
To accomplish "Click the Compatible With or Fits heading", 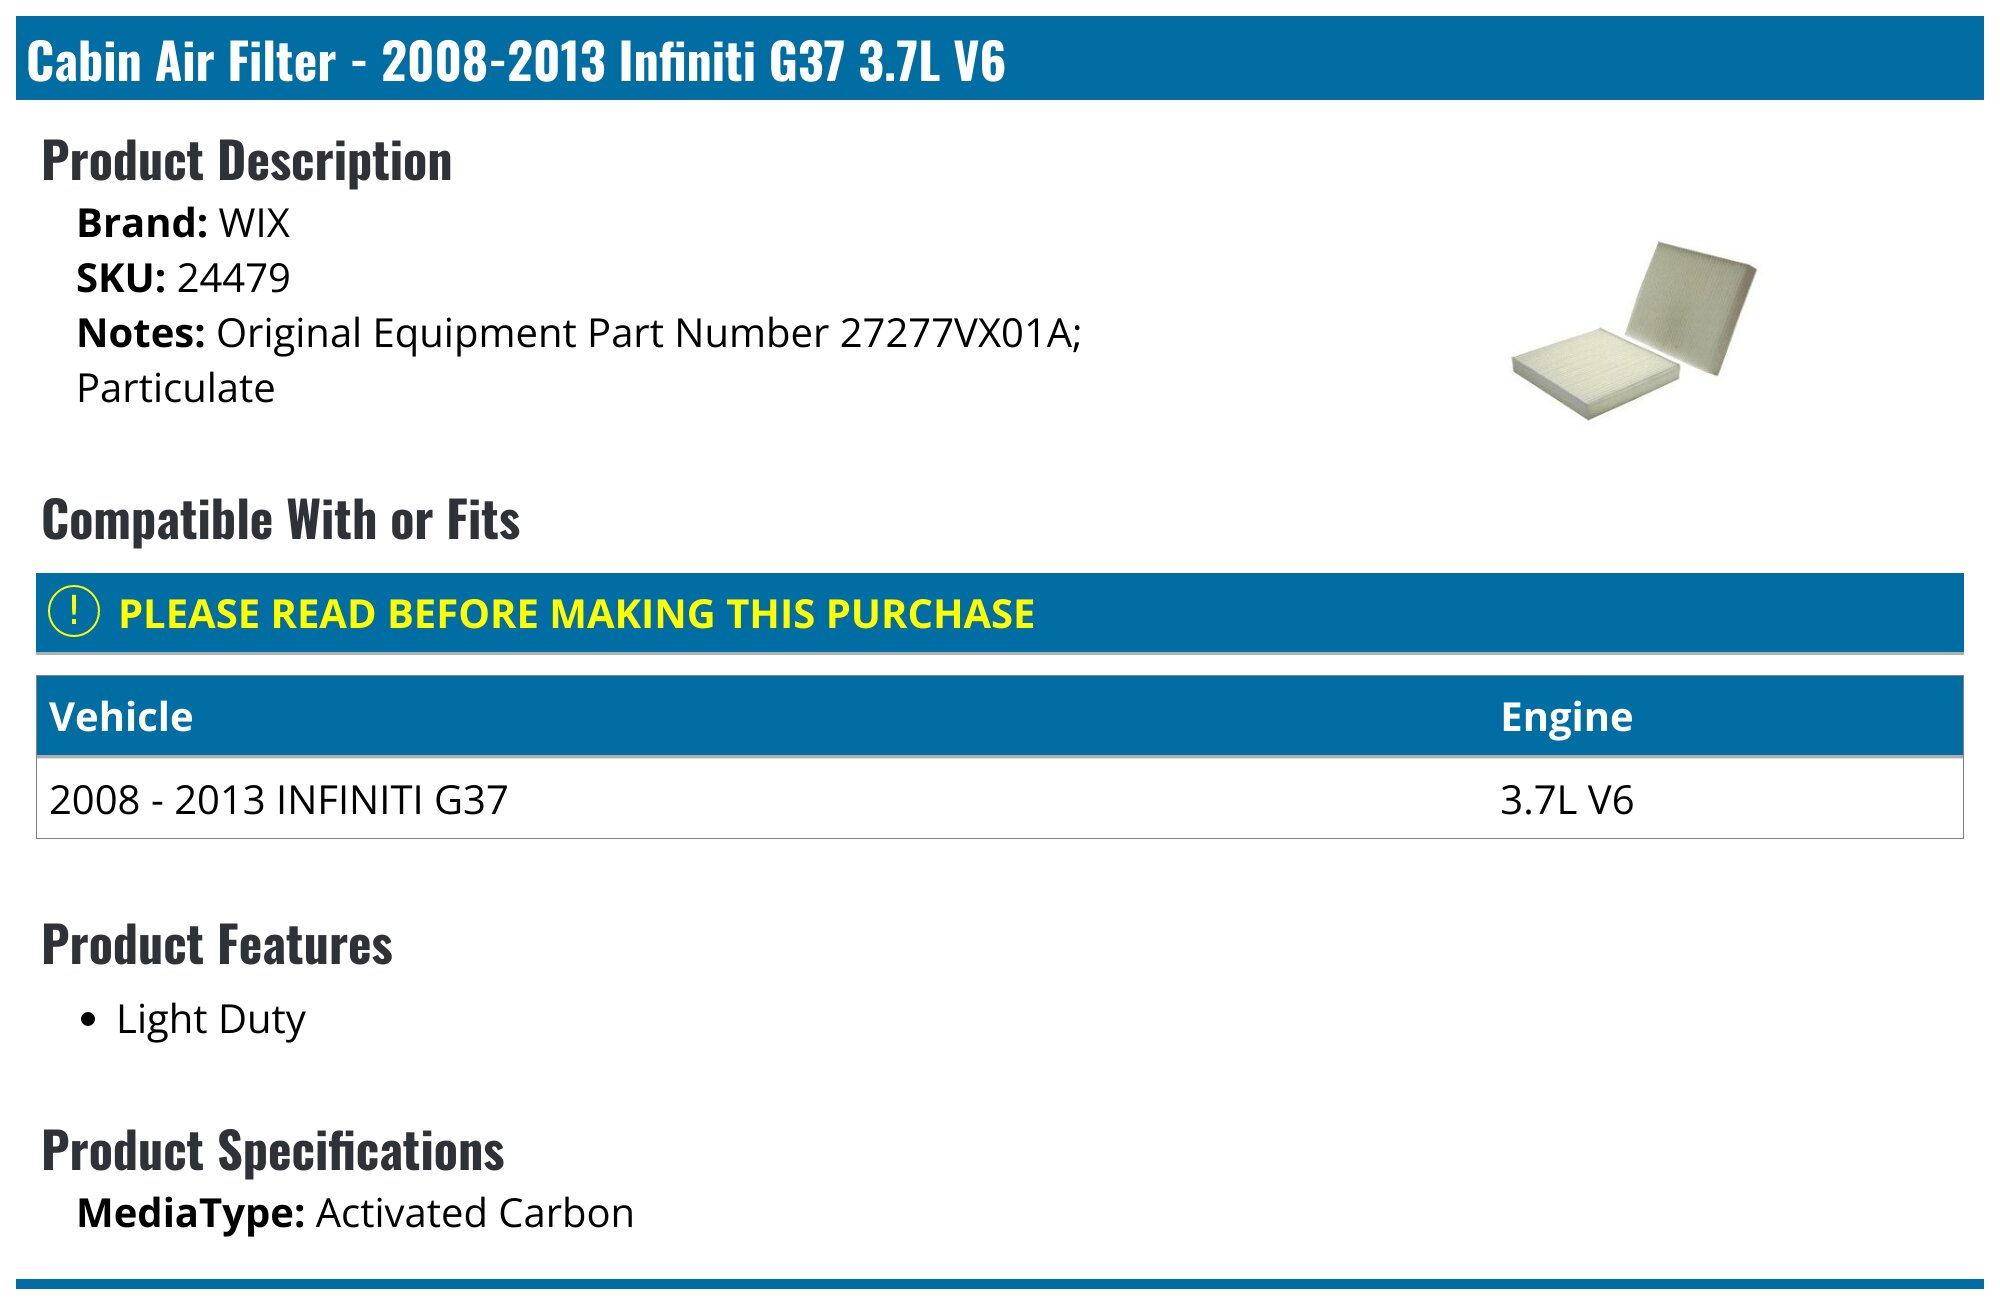I will pos(281,520).
